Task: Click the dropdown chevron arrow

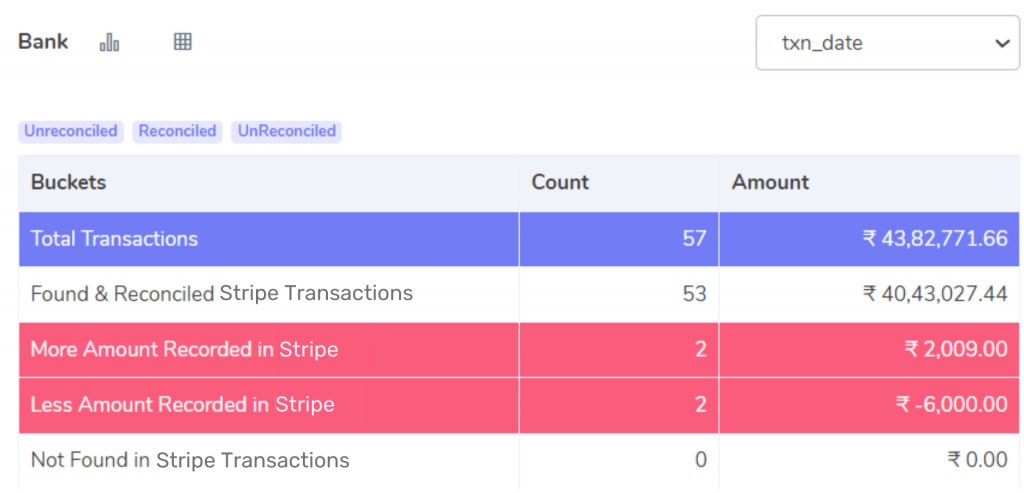Action: coord(1002,43)
